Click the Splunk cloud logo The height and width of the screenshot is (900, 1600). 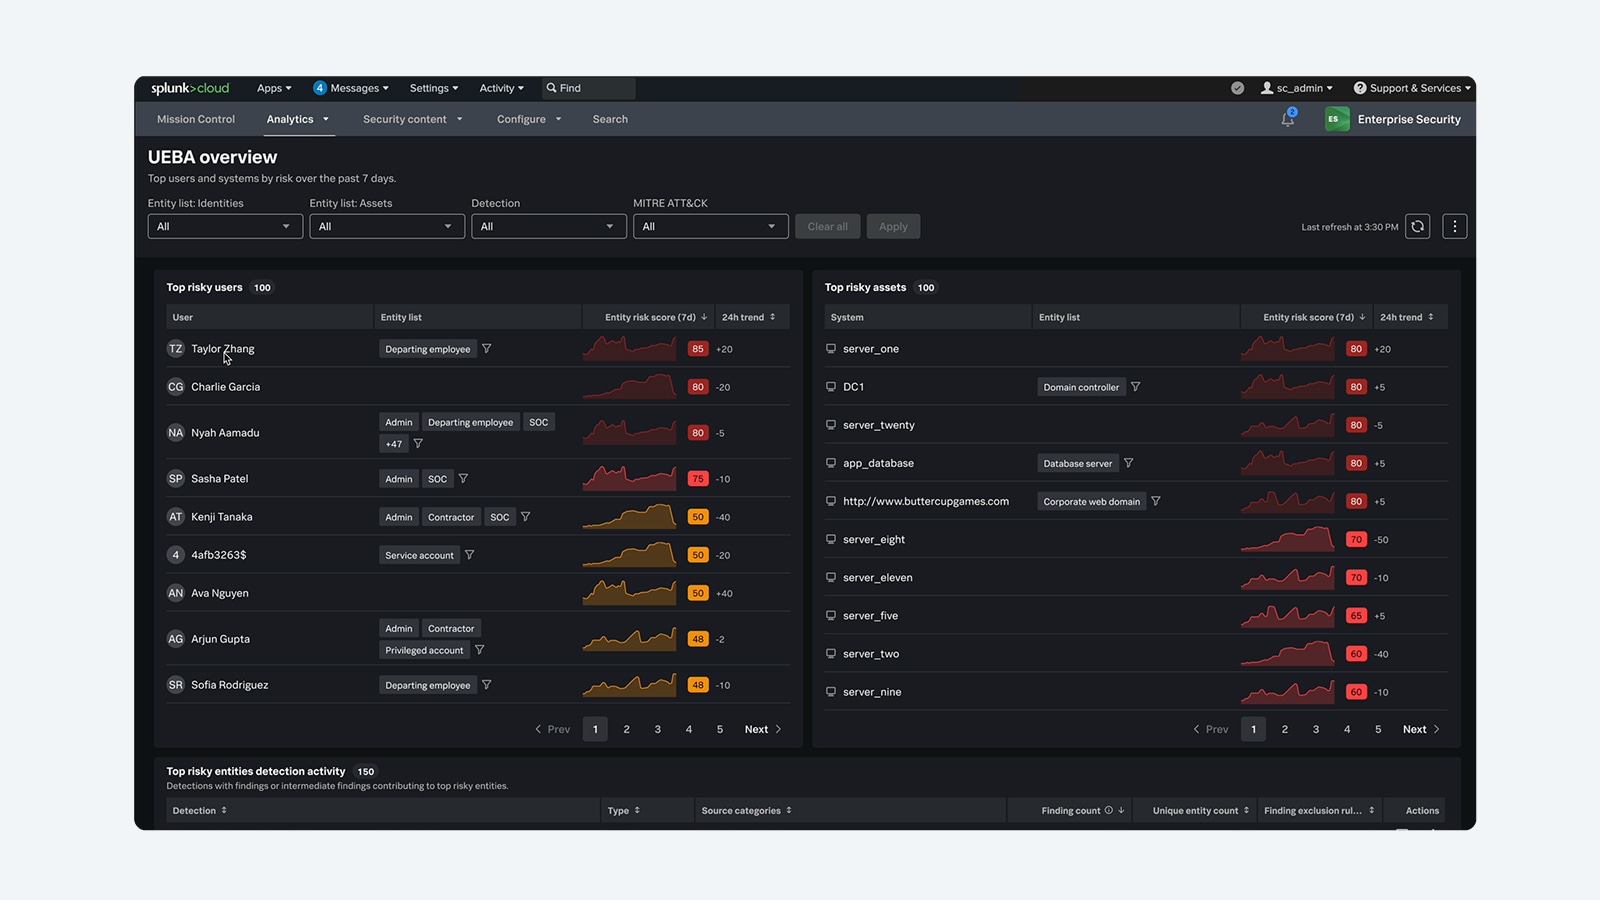(190, 88)
